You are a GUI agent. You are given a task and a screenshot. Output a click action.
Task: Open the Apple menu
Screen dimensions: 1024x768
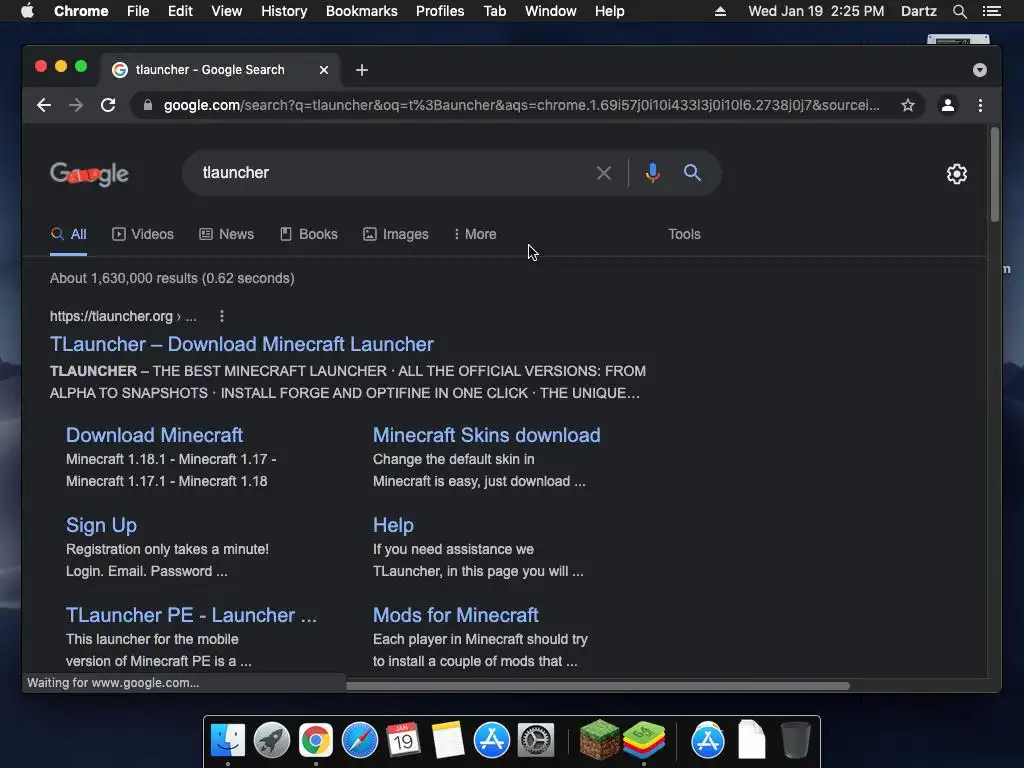click(27, 11)
